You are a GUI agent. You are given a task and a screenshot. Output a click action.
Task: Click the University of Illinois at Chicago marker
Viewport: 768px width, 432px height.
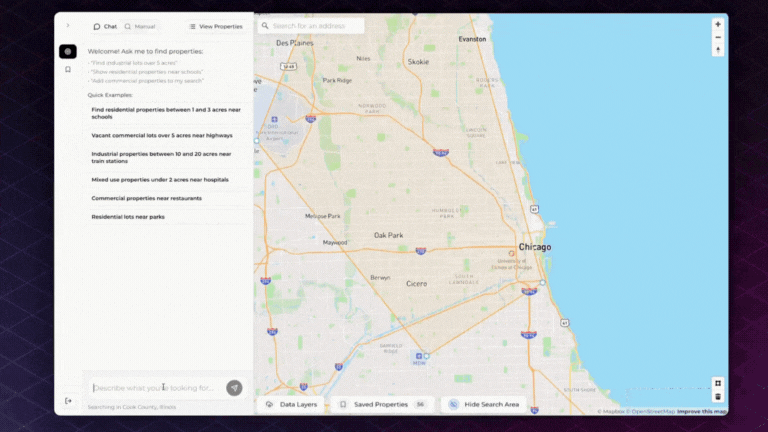click(511, 254)
